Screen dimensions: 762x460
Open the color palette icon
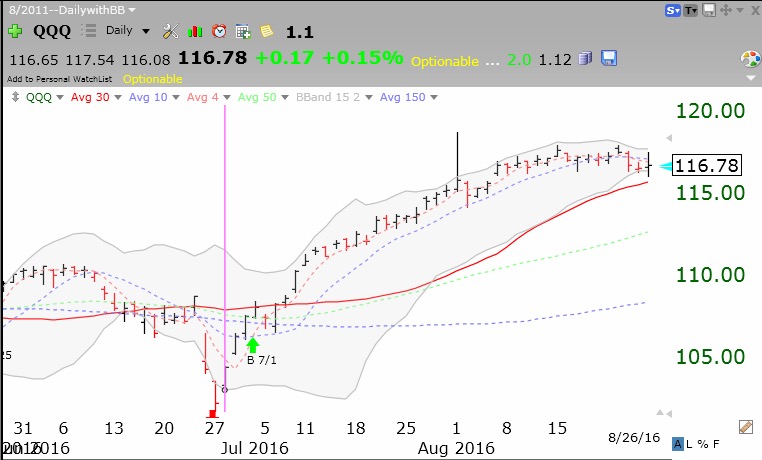click(750, 59)
